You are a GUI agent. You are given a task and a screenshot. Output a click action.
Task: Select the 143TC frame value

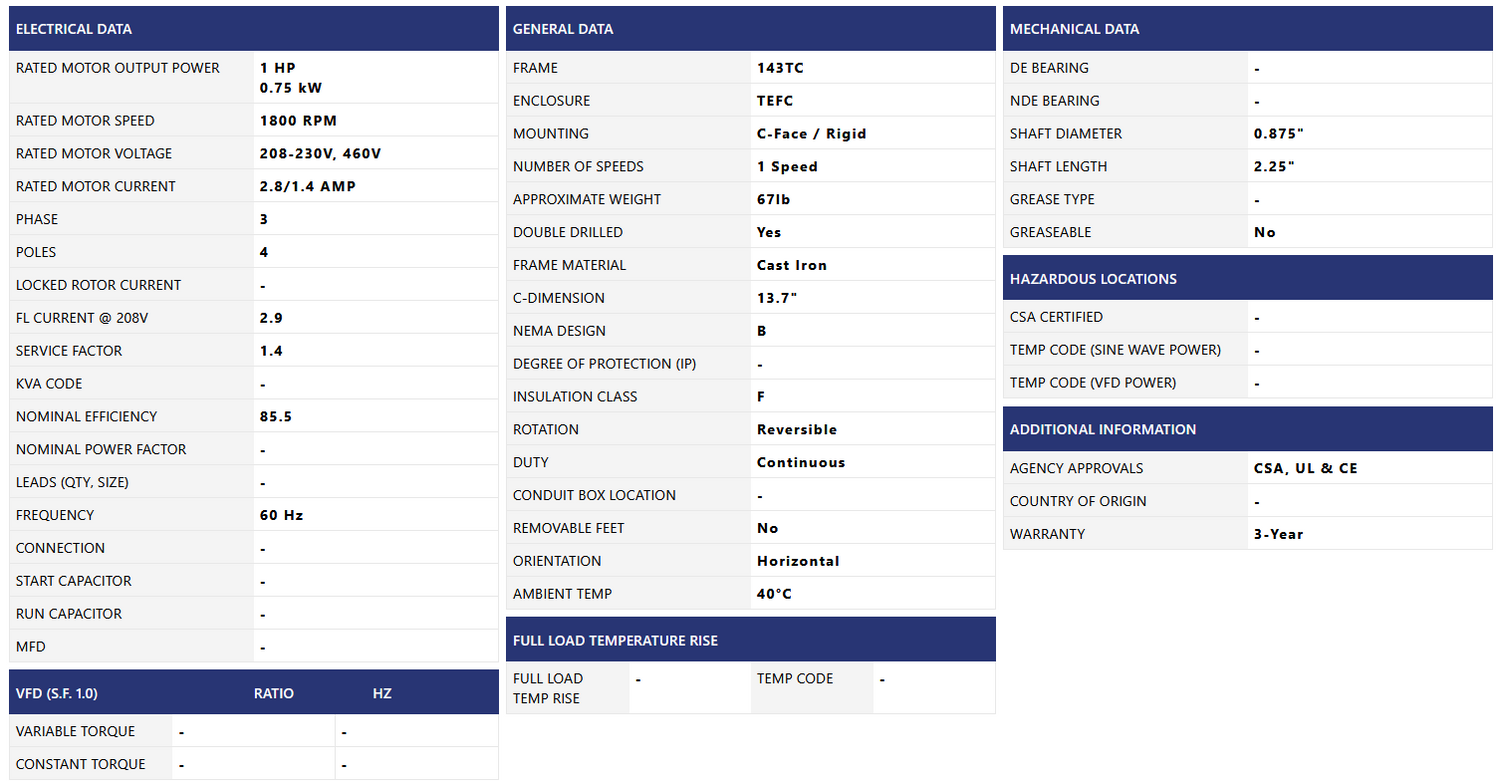pos(780,68)
